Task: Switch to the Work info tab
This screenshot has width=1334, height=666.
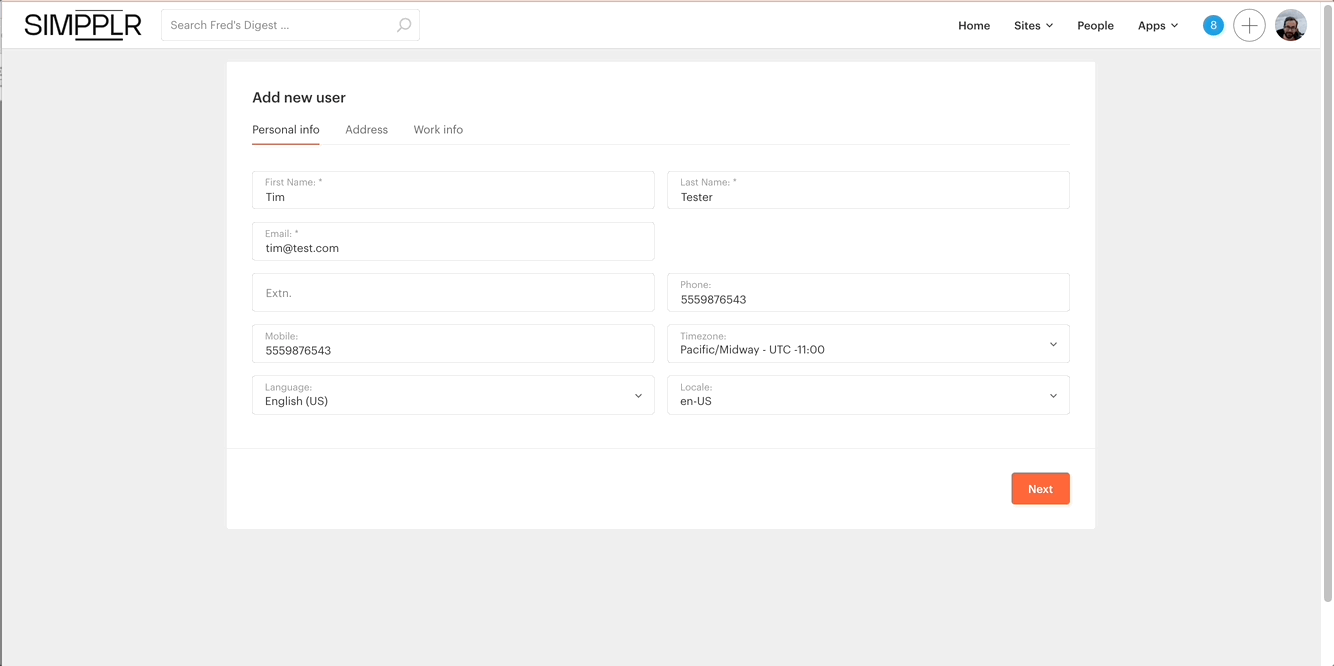Action: (438, 130)
